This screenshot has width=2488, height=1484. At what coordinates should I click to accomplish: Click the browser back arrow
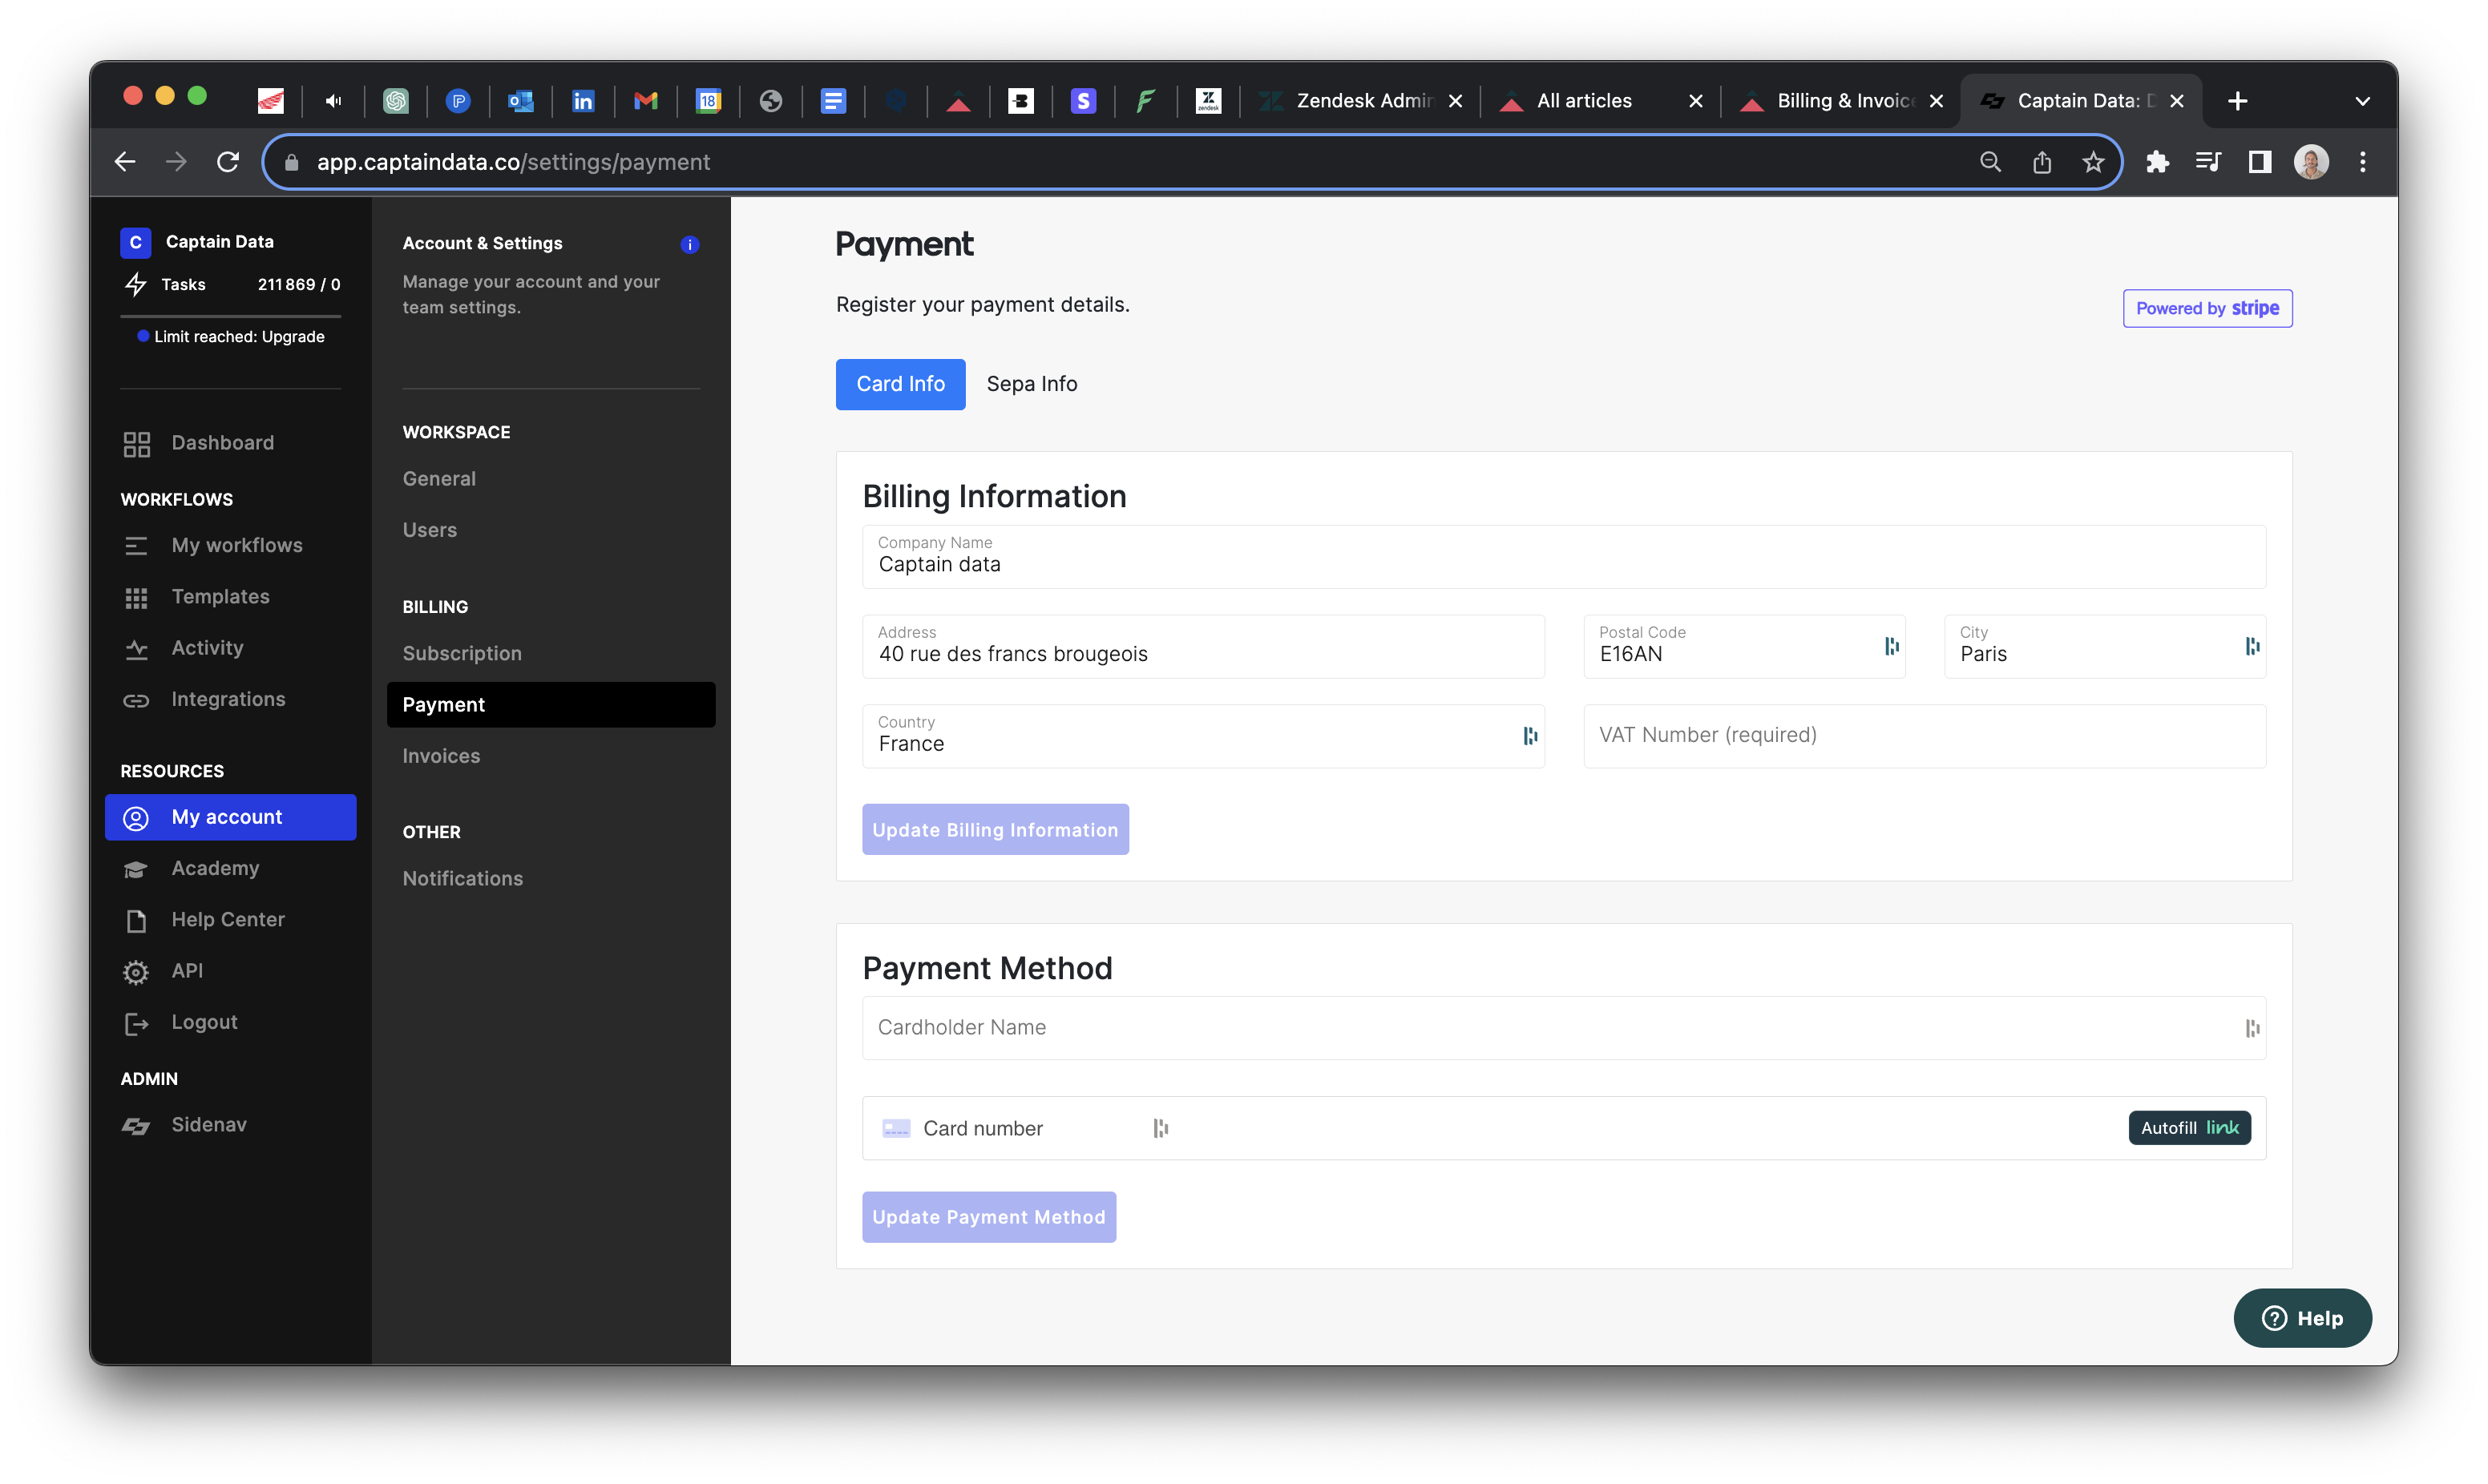click(x=125, y=162)
